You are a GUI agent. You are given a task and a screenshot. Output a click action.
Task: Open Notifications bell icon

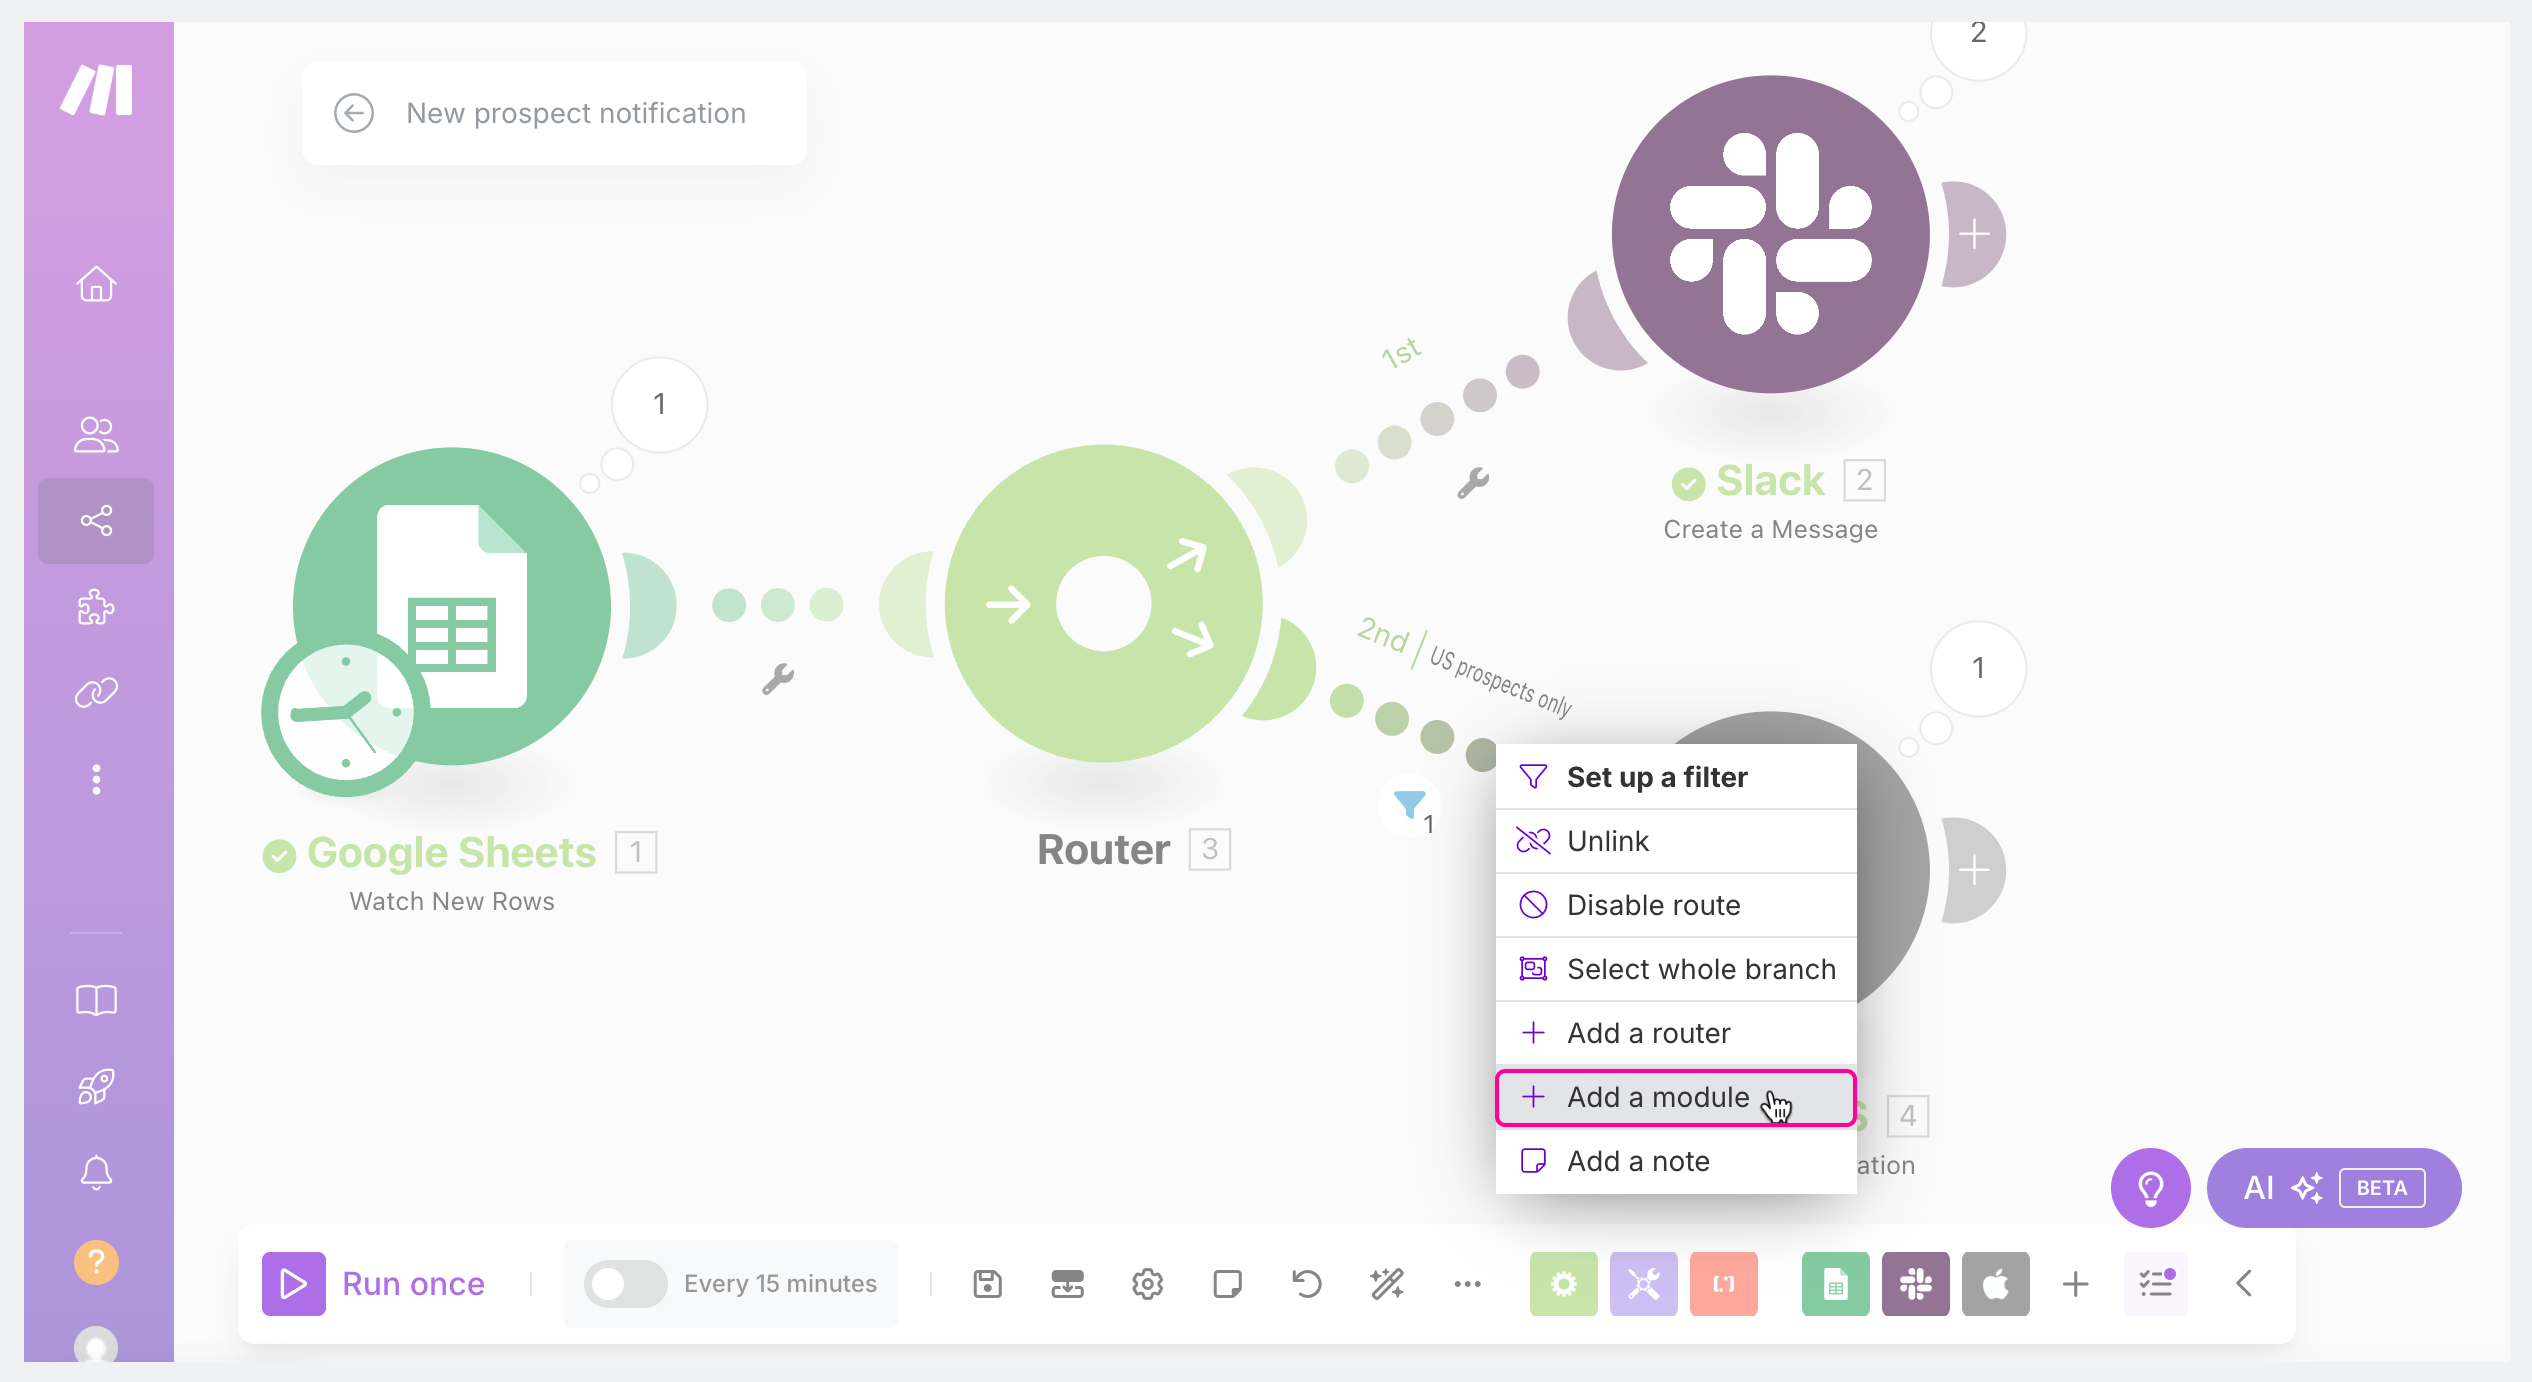coord(96,1172)
